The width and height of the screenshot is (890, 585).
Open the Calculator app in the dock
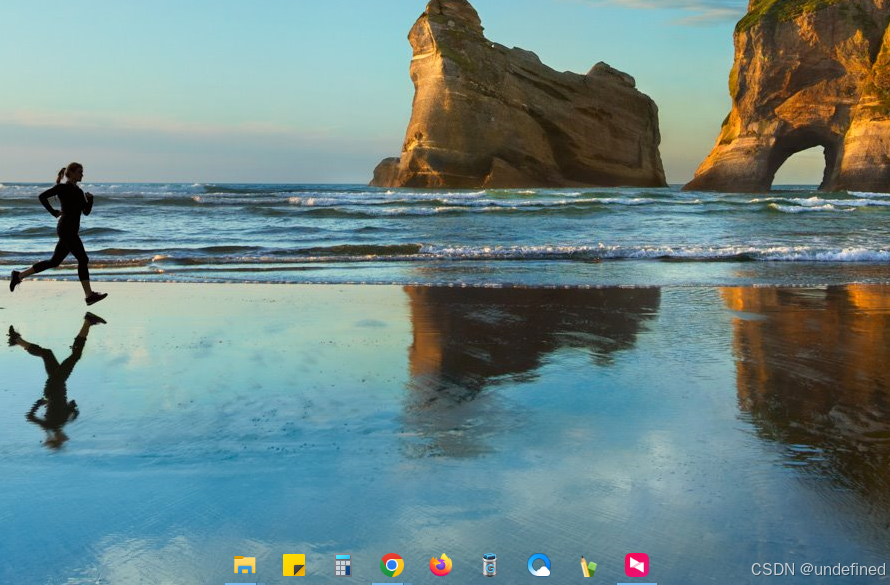click(x=343, y=566)
